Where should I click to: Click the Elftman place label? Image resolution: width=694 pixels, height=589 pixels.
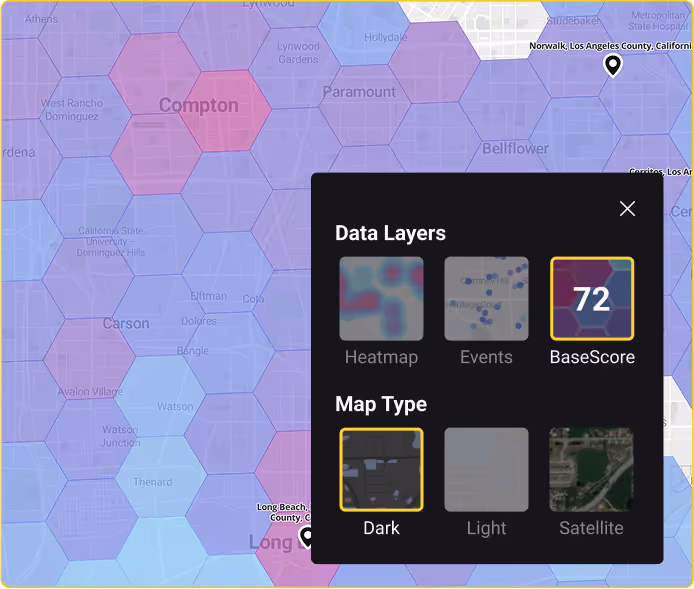click(208, 296)
